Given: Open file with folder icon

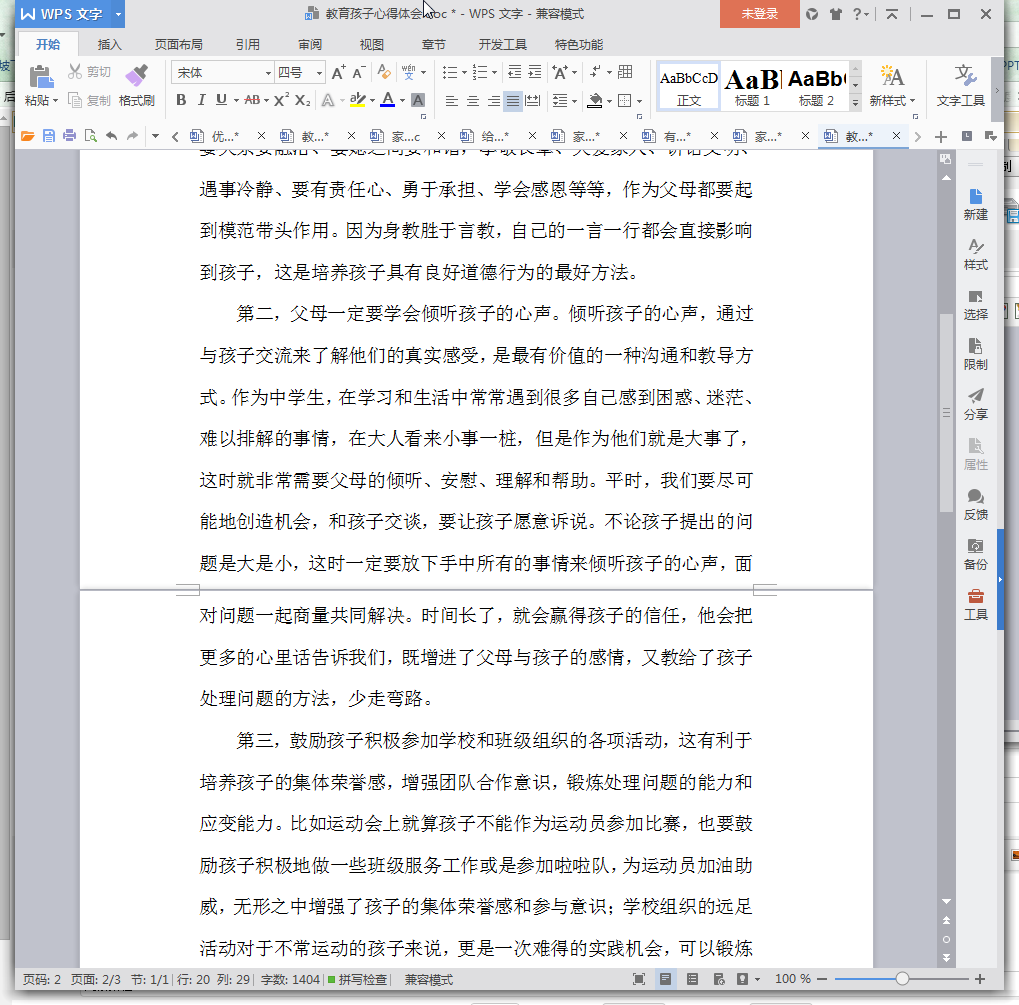Looking at the screenshot, I should (x=27, y=136).
